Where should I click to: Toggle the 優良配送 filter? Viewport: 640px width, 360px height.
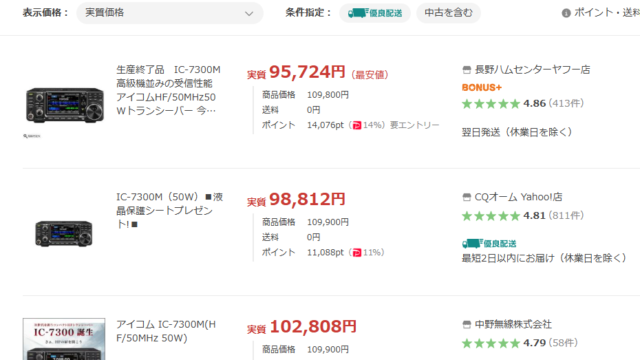click(x=375, y=13)
